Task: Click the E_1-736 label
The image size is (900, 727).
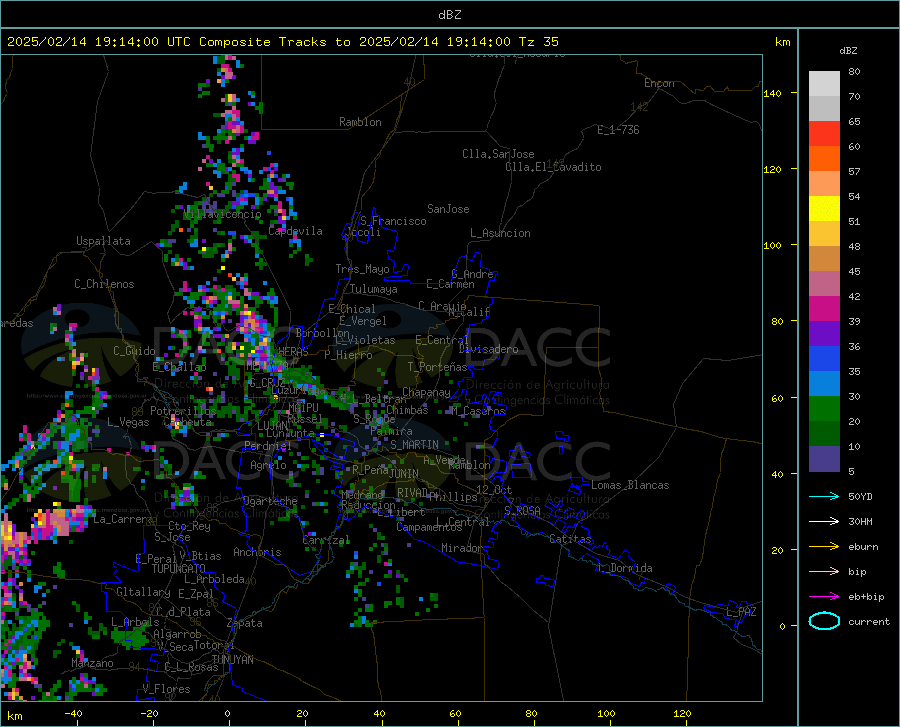Action: pyautogui.click(x=618, y=130)
